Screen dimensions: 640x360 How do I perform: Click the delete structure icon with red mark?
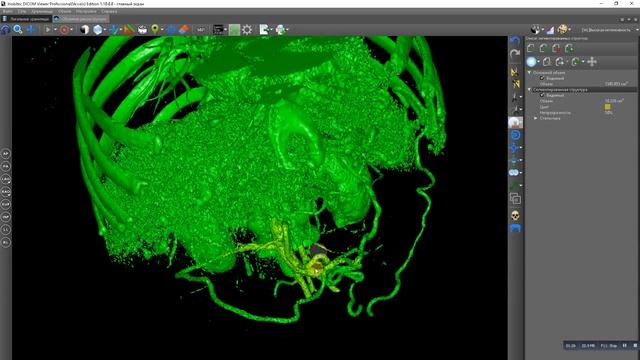click(x=556, y=48)
